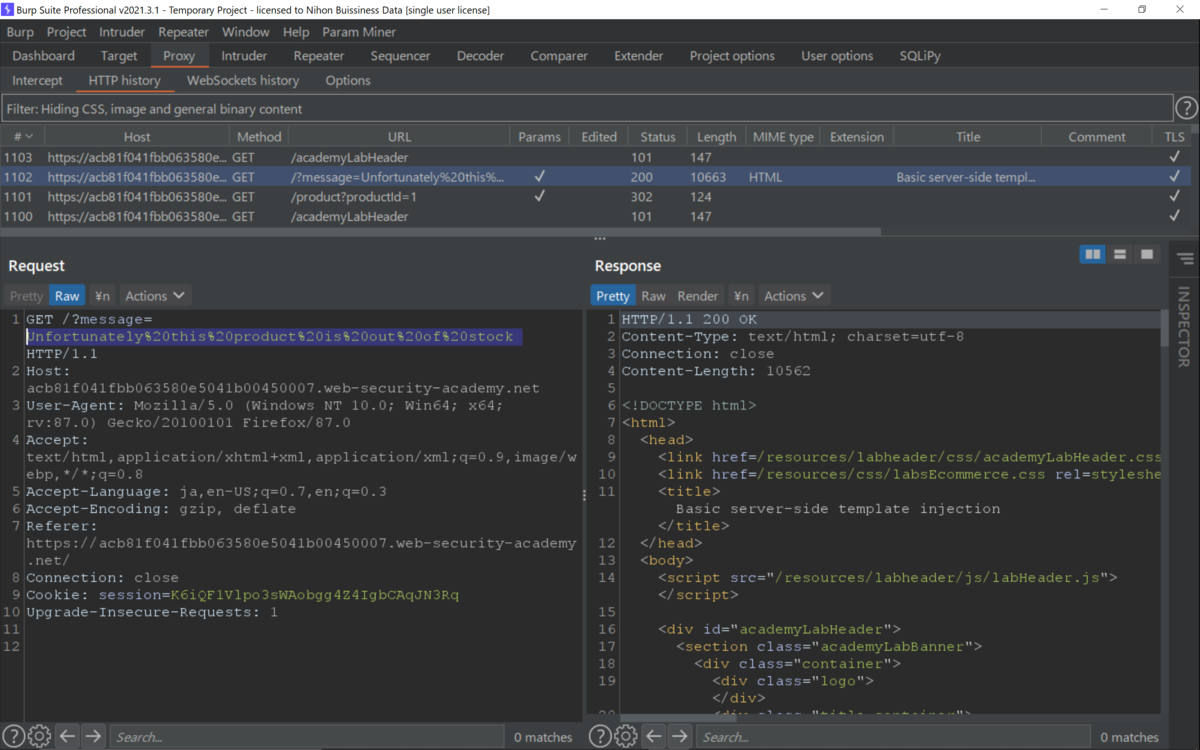
Task: Open the Param Miner menu
Action: click(x=359, y=32)
